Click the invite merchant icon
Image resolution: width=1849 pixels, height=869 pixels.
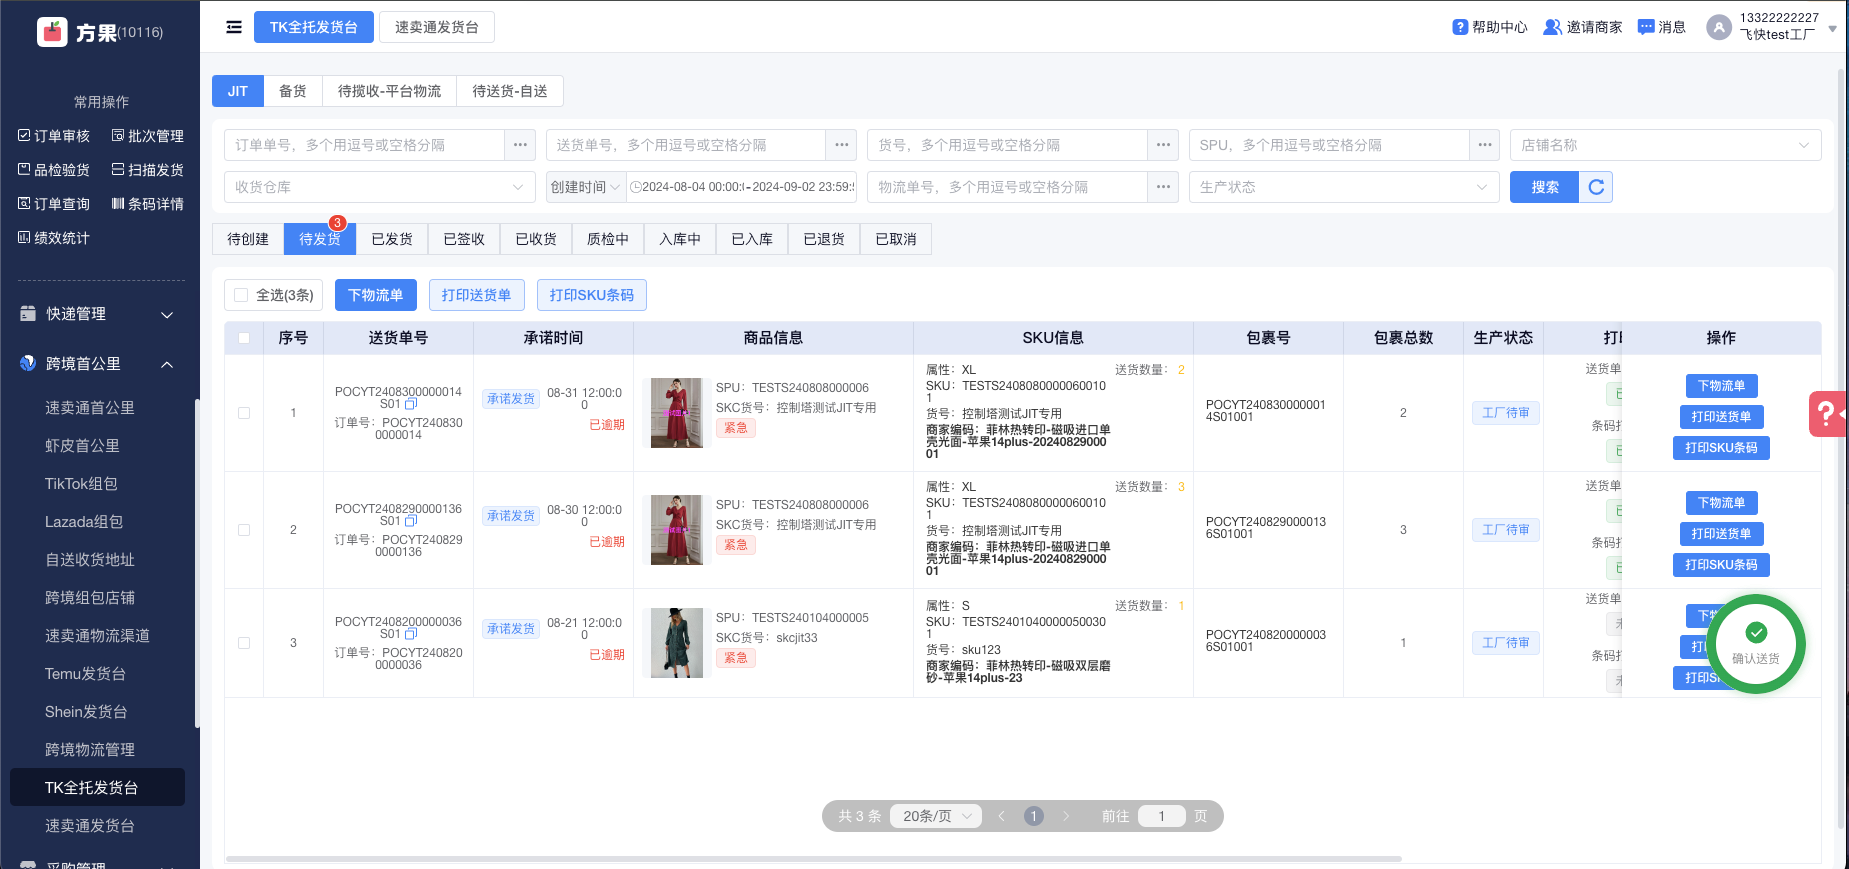coord(1552,27)
